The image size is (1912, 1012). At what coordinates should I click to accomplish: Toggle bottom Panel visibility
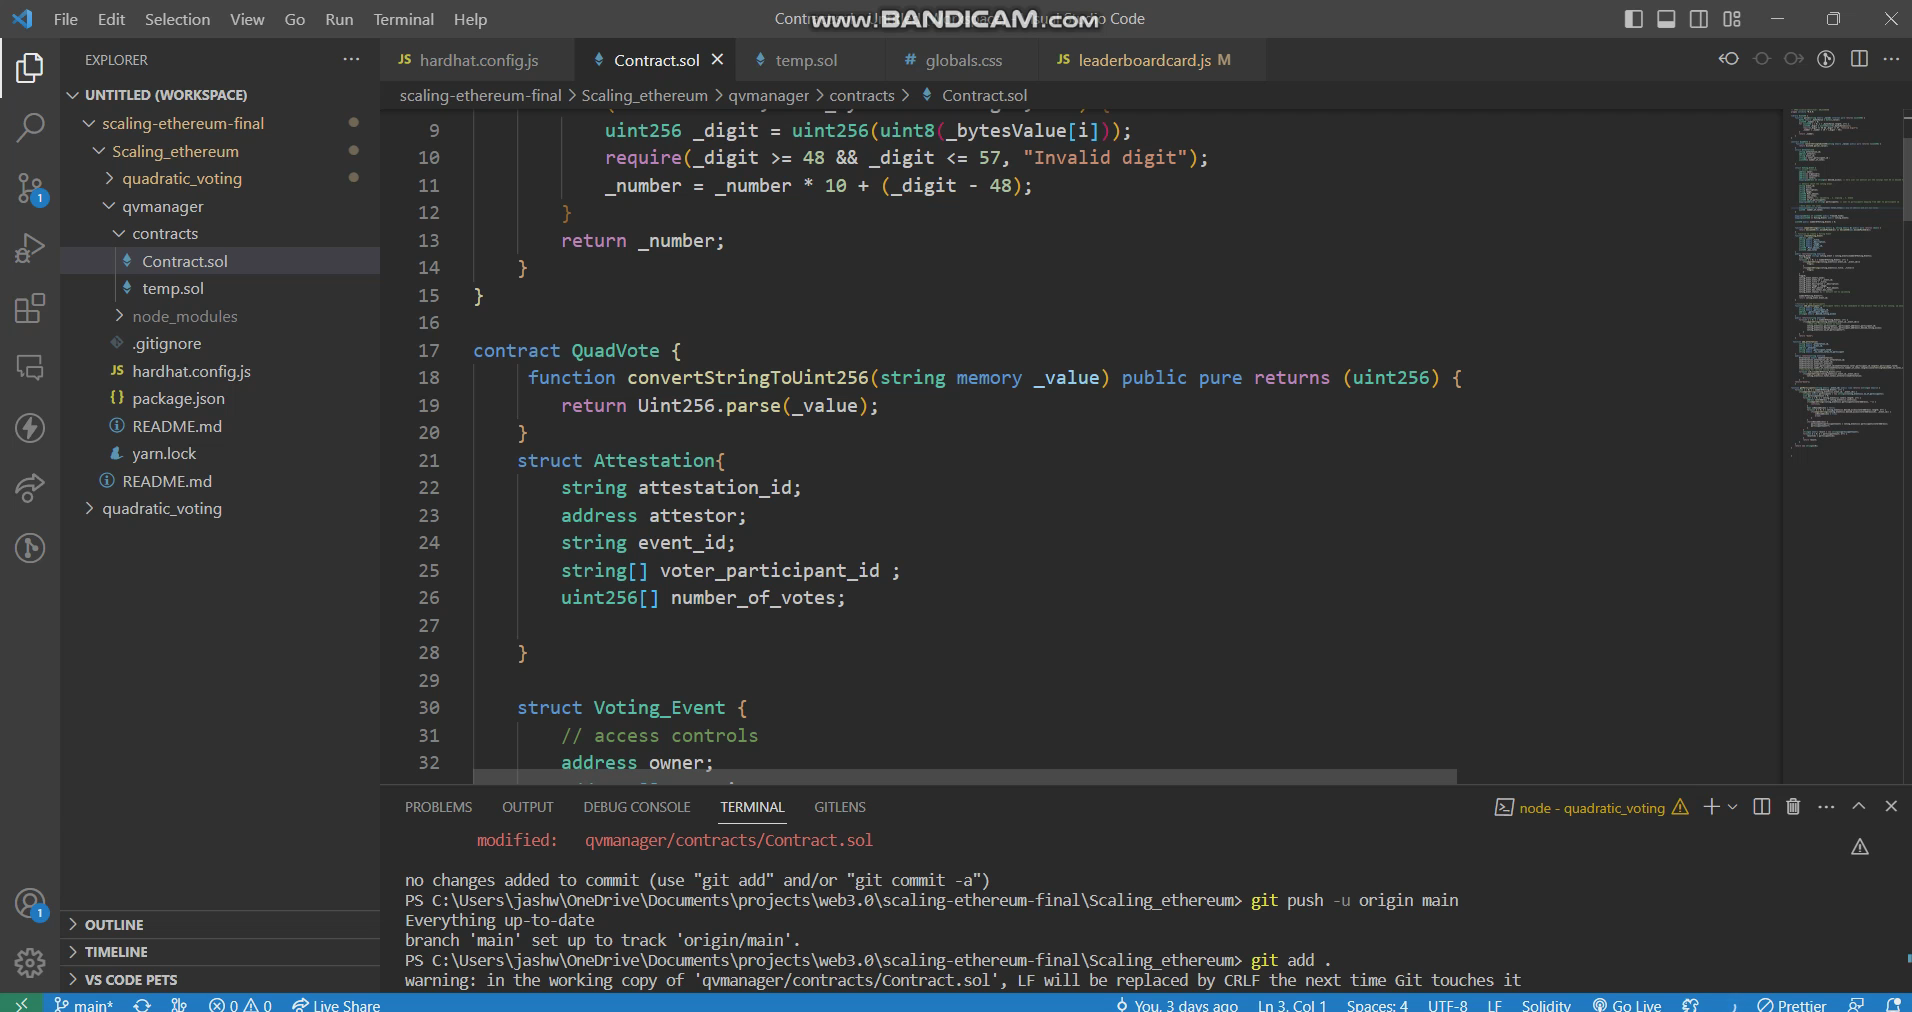pyautogui.click(x=1666, y=19)
